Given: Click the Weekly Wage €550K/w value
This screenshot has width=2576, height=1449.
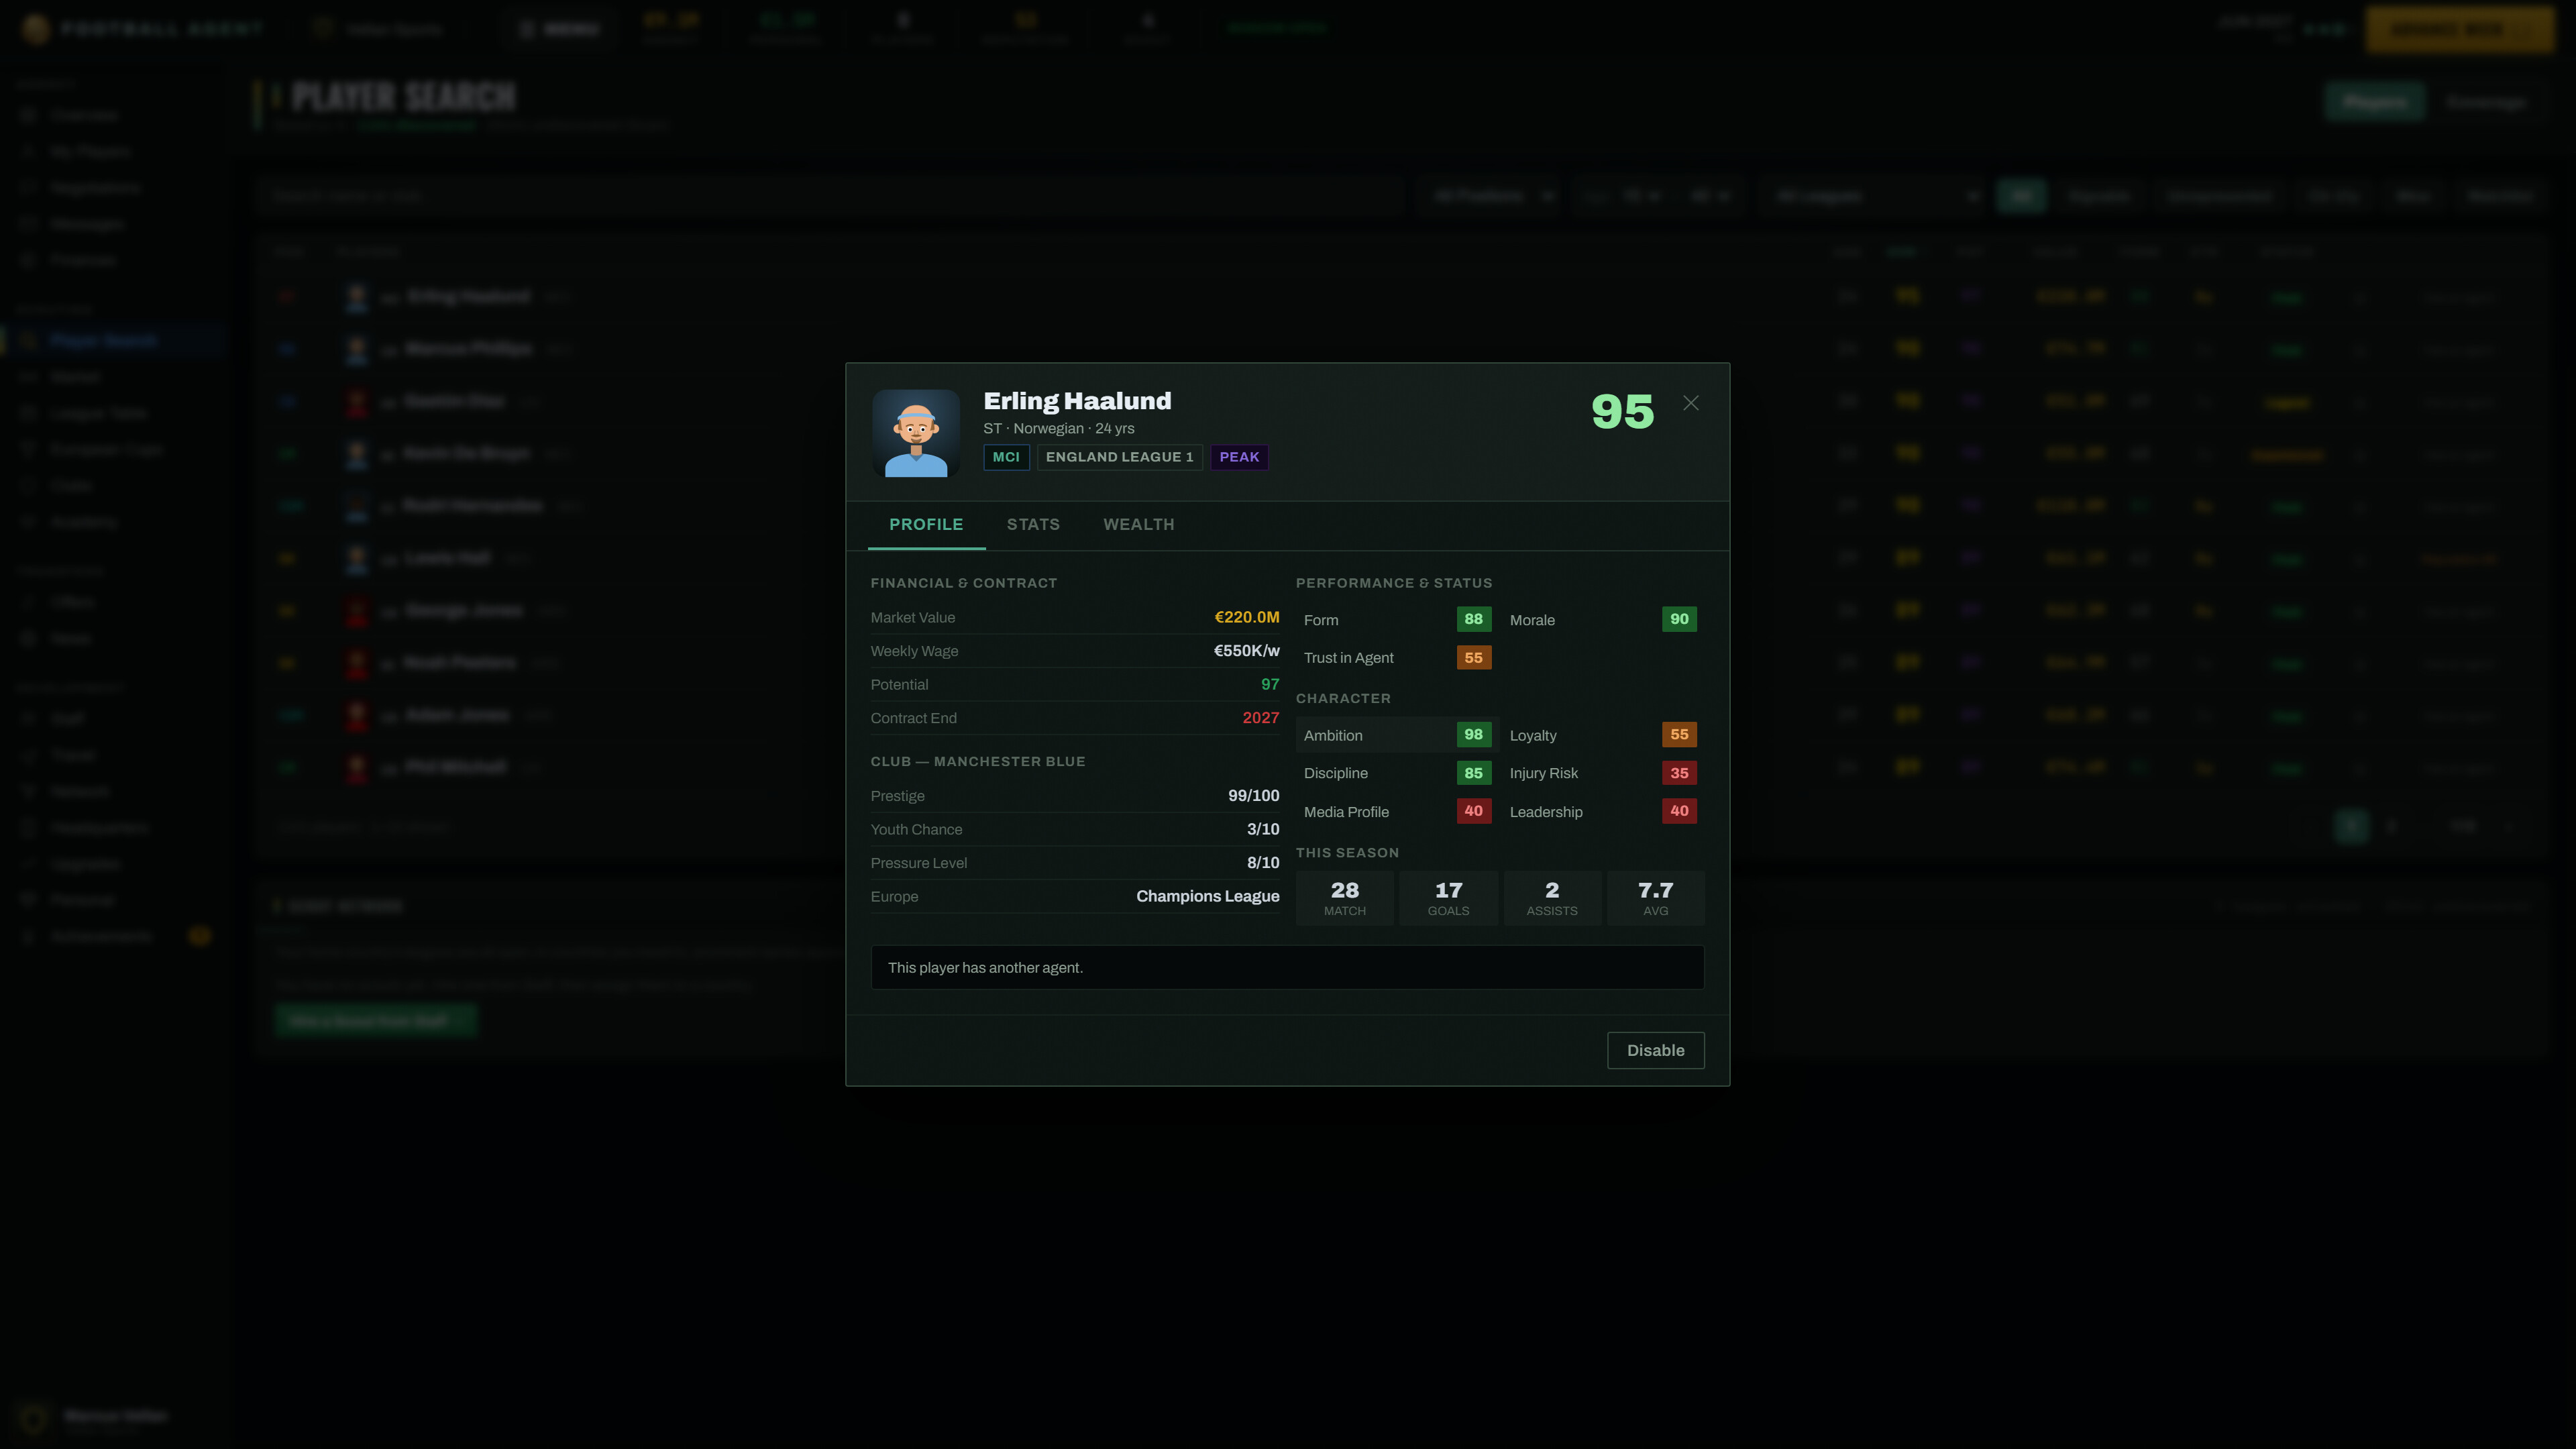Looking at the screenshot, I should point(1246,651).
